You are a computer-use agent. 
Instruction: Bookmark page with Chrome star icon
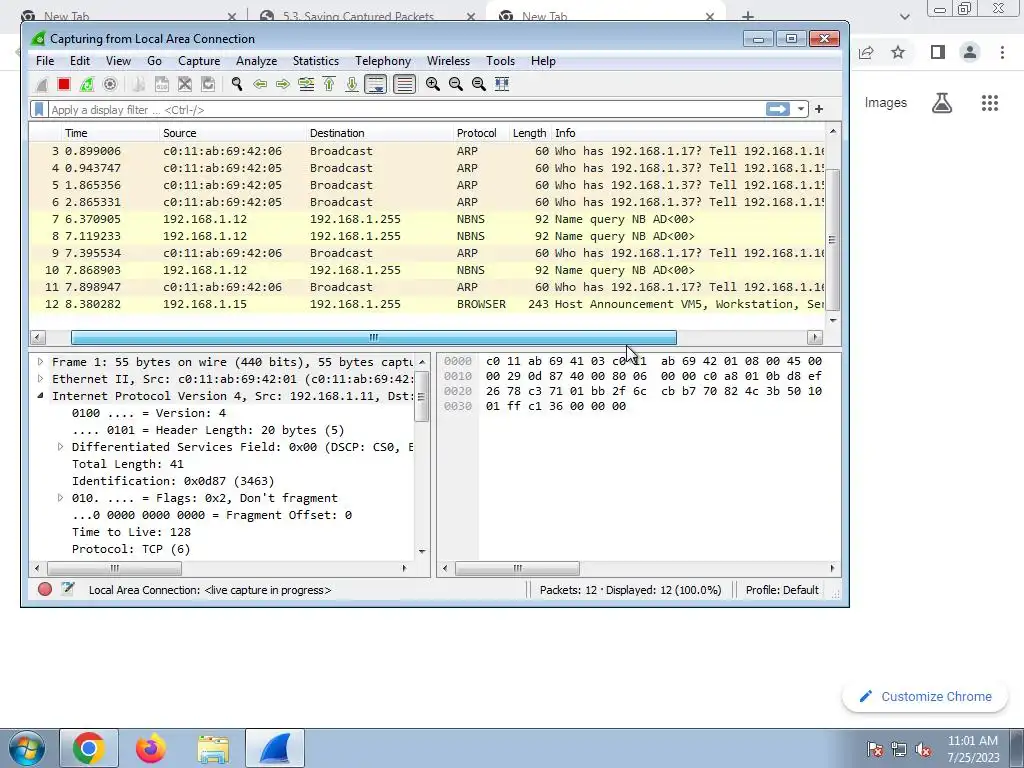point(898,52)
